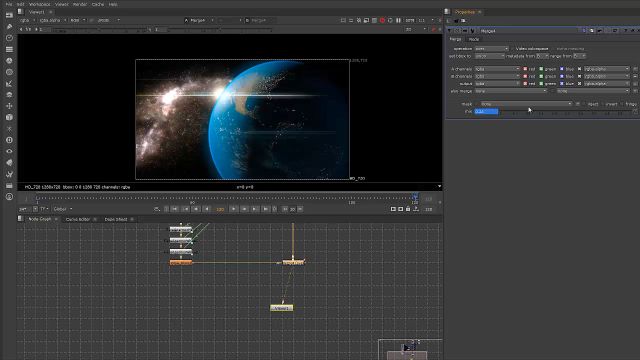Toggle the green channel for A channels

point(541,69)
